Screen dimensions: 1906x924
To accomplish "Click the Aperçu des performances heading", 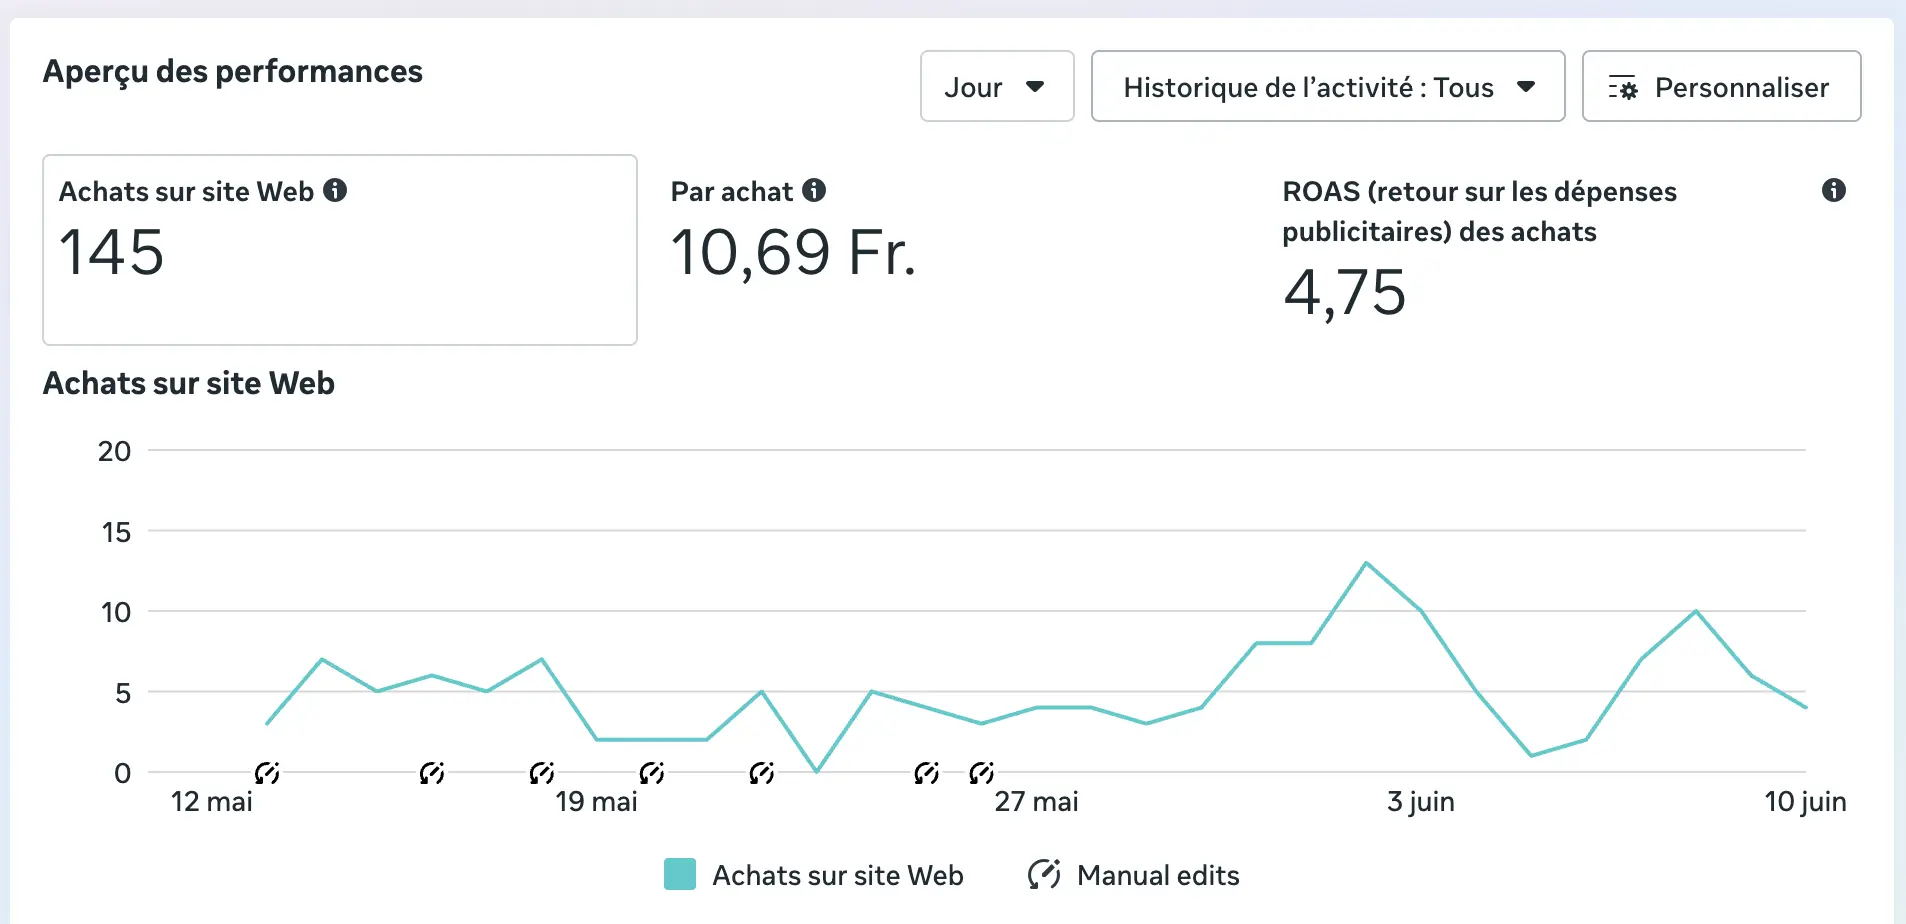I will pyautogui.click(x=233, y=72).
